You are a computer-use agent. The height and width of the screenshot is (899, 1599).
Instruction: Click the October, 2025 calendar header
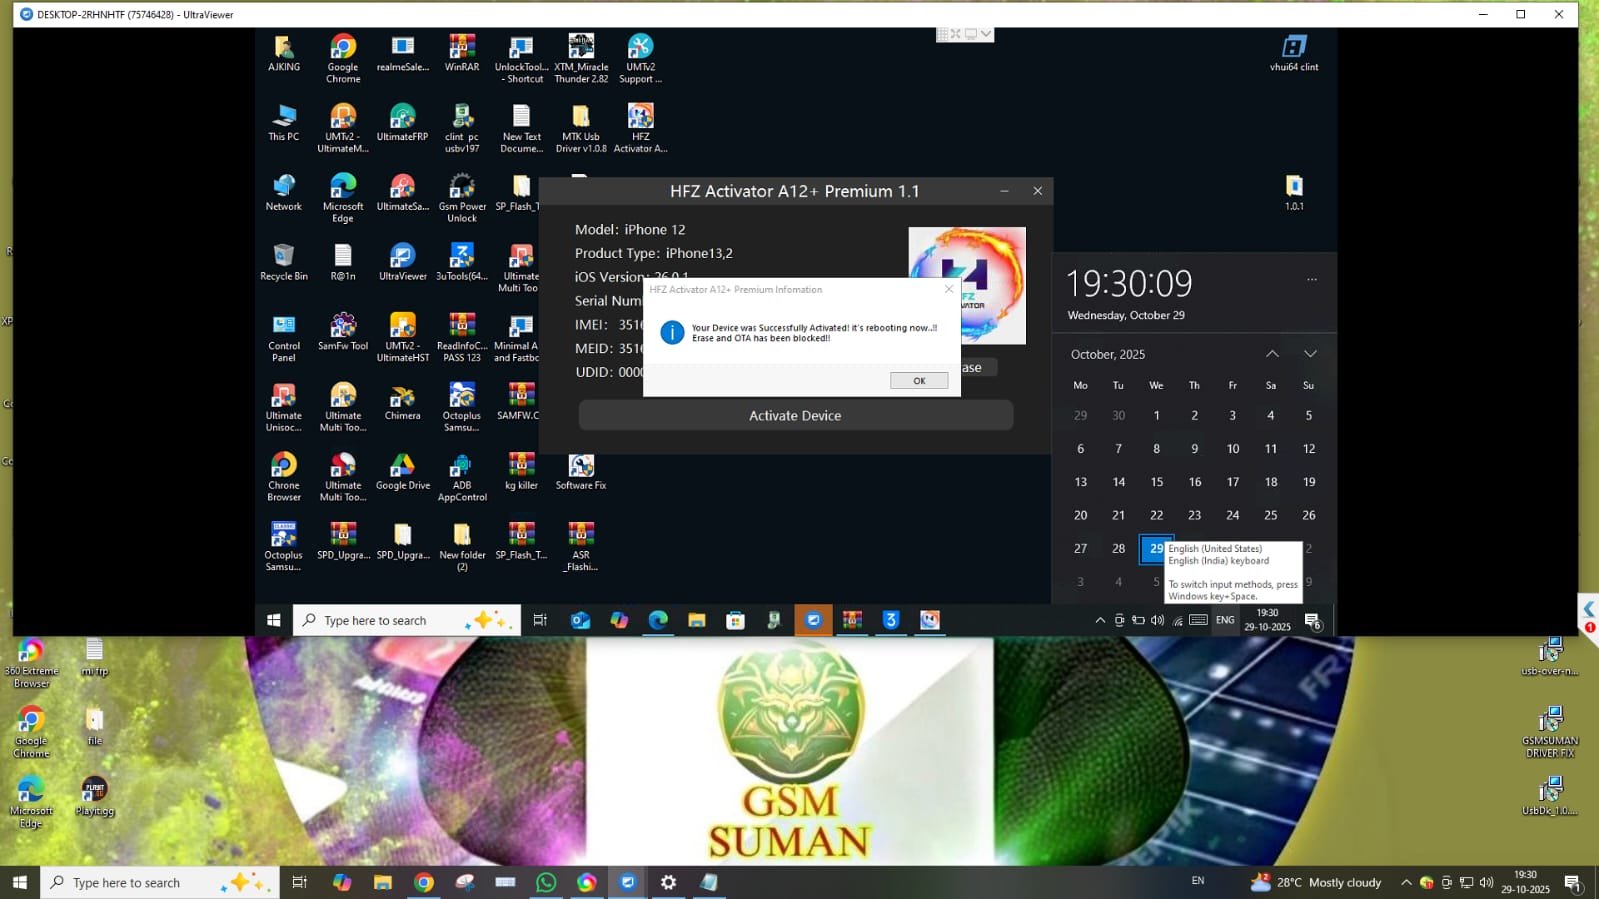[x=1108, y=354]
